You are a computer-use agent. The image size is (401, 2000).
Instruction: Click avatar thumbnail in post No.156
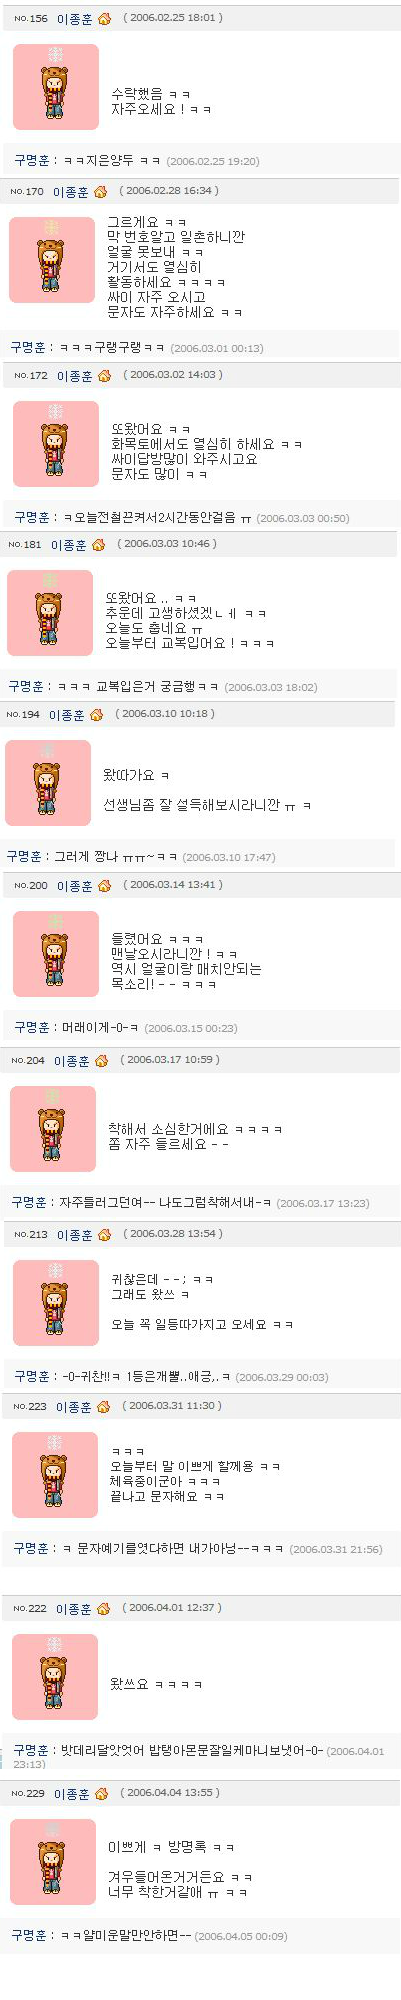click(x=56, y=87)
